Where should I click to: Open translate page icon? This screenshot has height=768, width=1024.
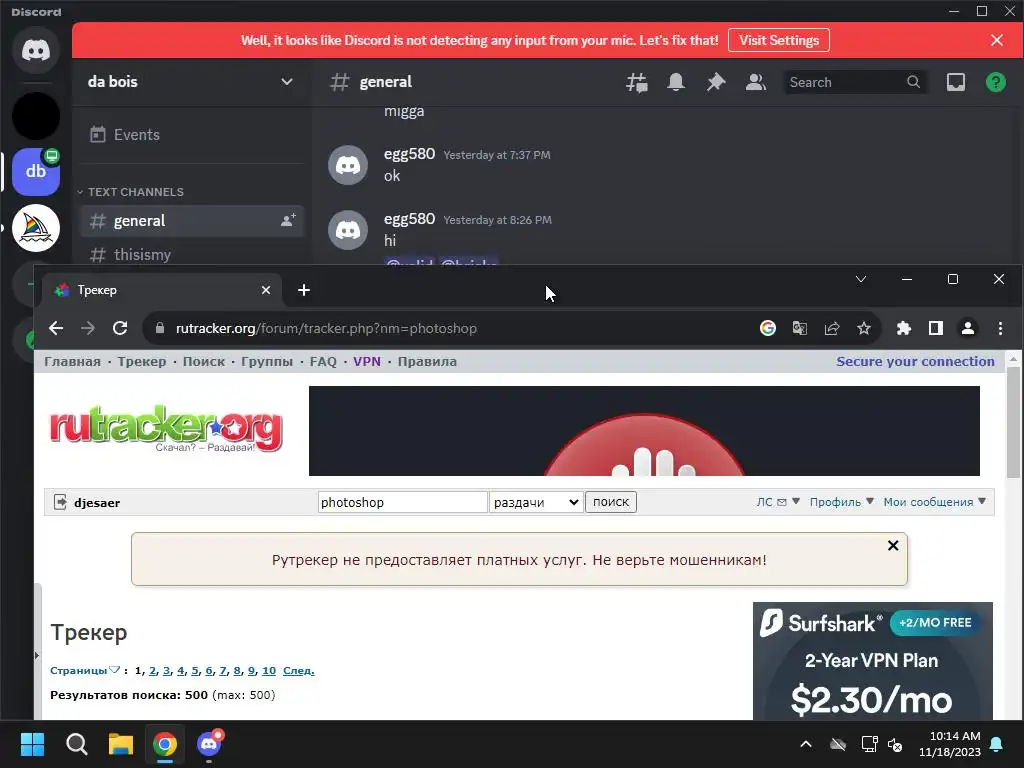click(x=799, y=328)
